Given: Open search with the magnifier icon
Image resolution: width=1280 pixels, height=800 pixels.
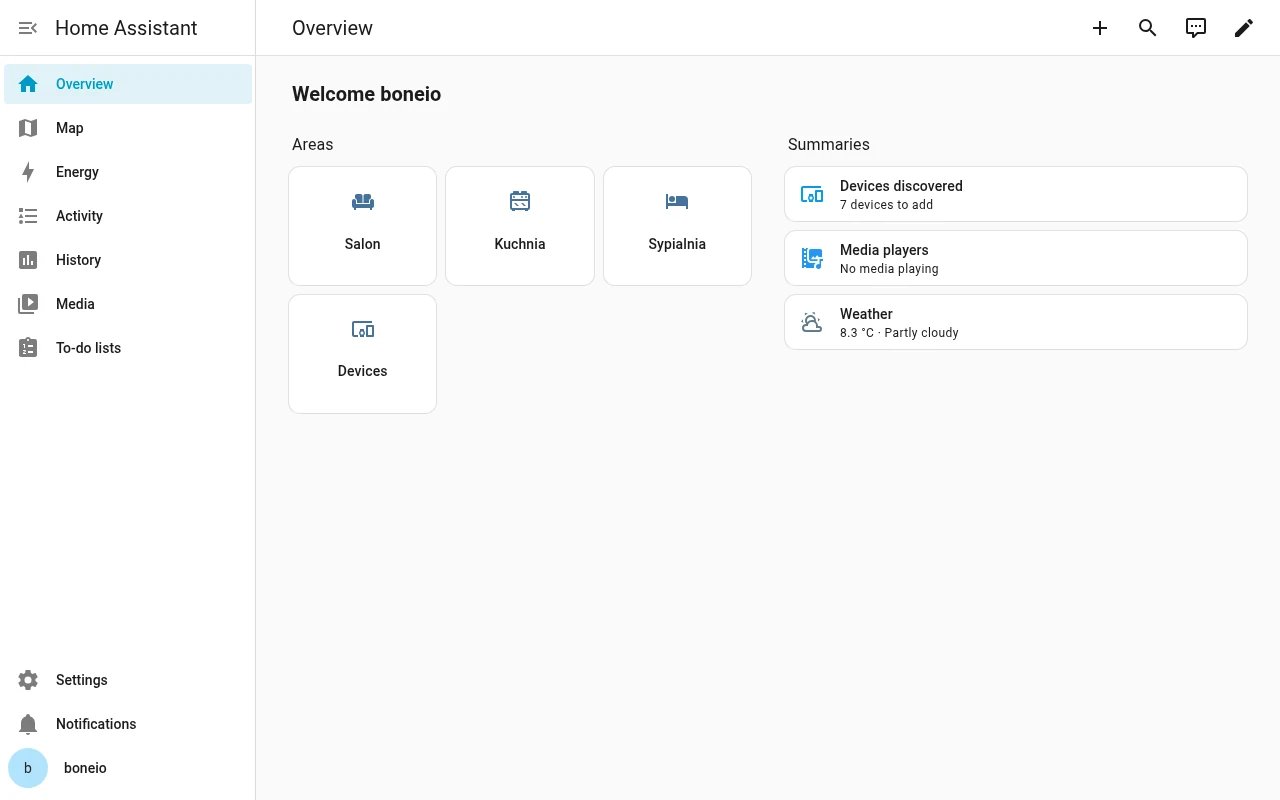Looking at the screenshot, I should (1148, 28).
